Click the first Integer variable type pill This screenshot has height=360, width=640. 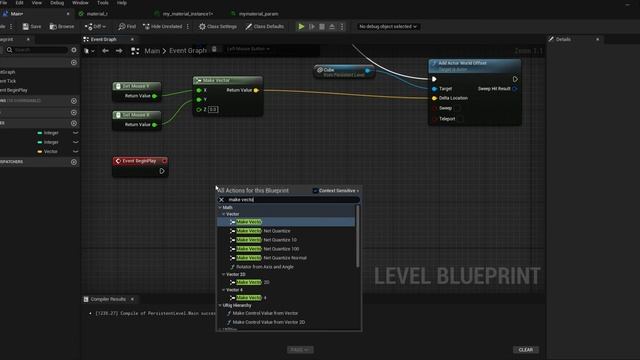coord(40,133)
